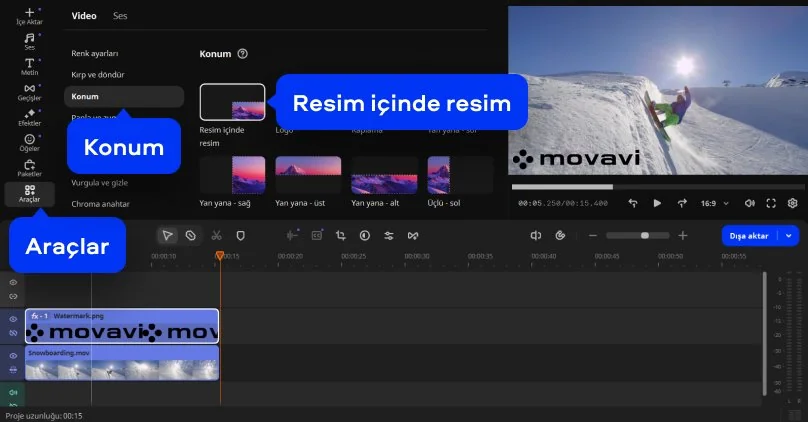Click the İçe Aktar import icon
Screen dimensions: 808x422
tap(29, 13)
